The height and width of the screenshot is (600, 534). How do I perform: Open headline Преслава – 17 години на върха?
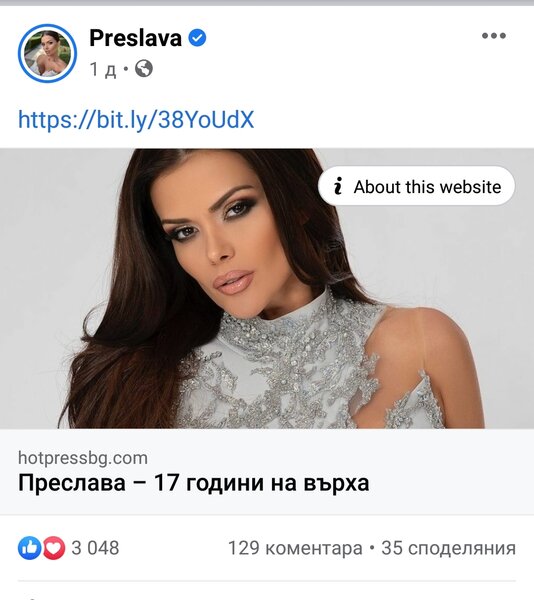[194, 483]
